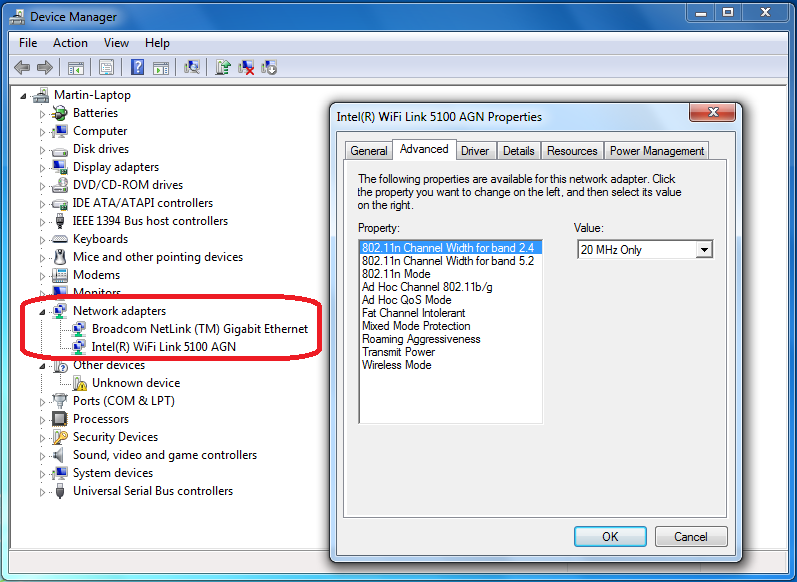This screenshot has width=797, height=582.
Task: Click the Uninstall device toolbar icon
Action: pos(246,68)
